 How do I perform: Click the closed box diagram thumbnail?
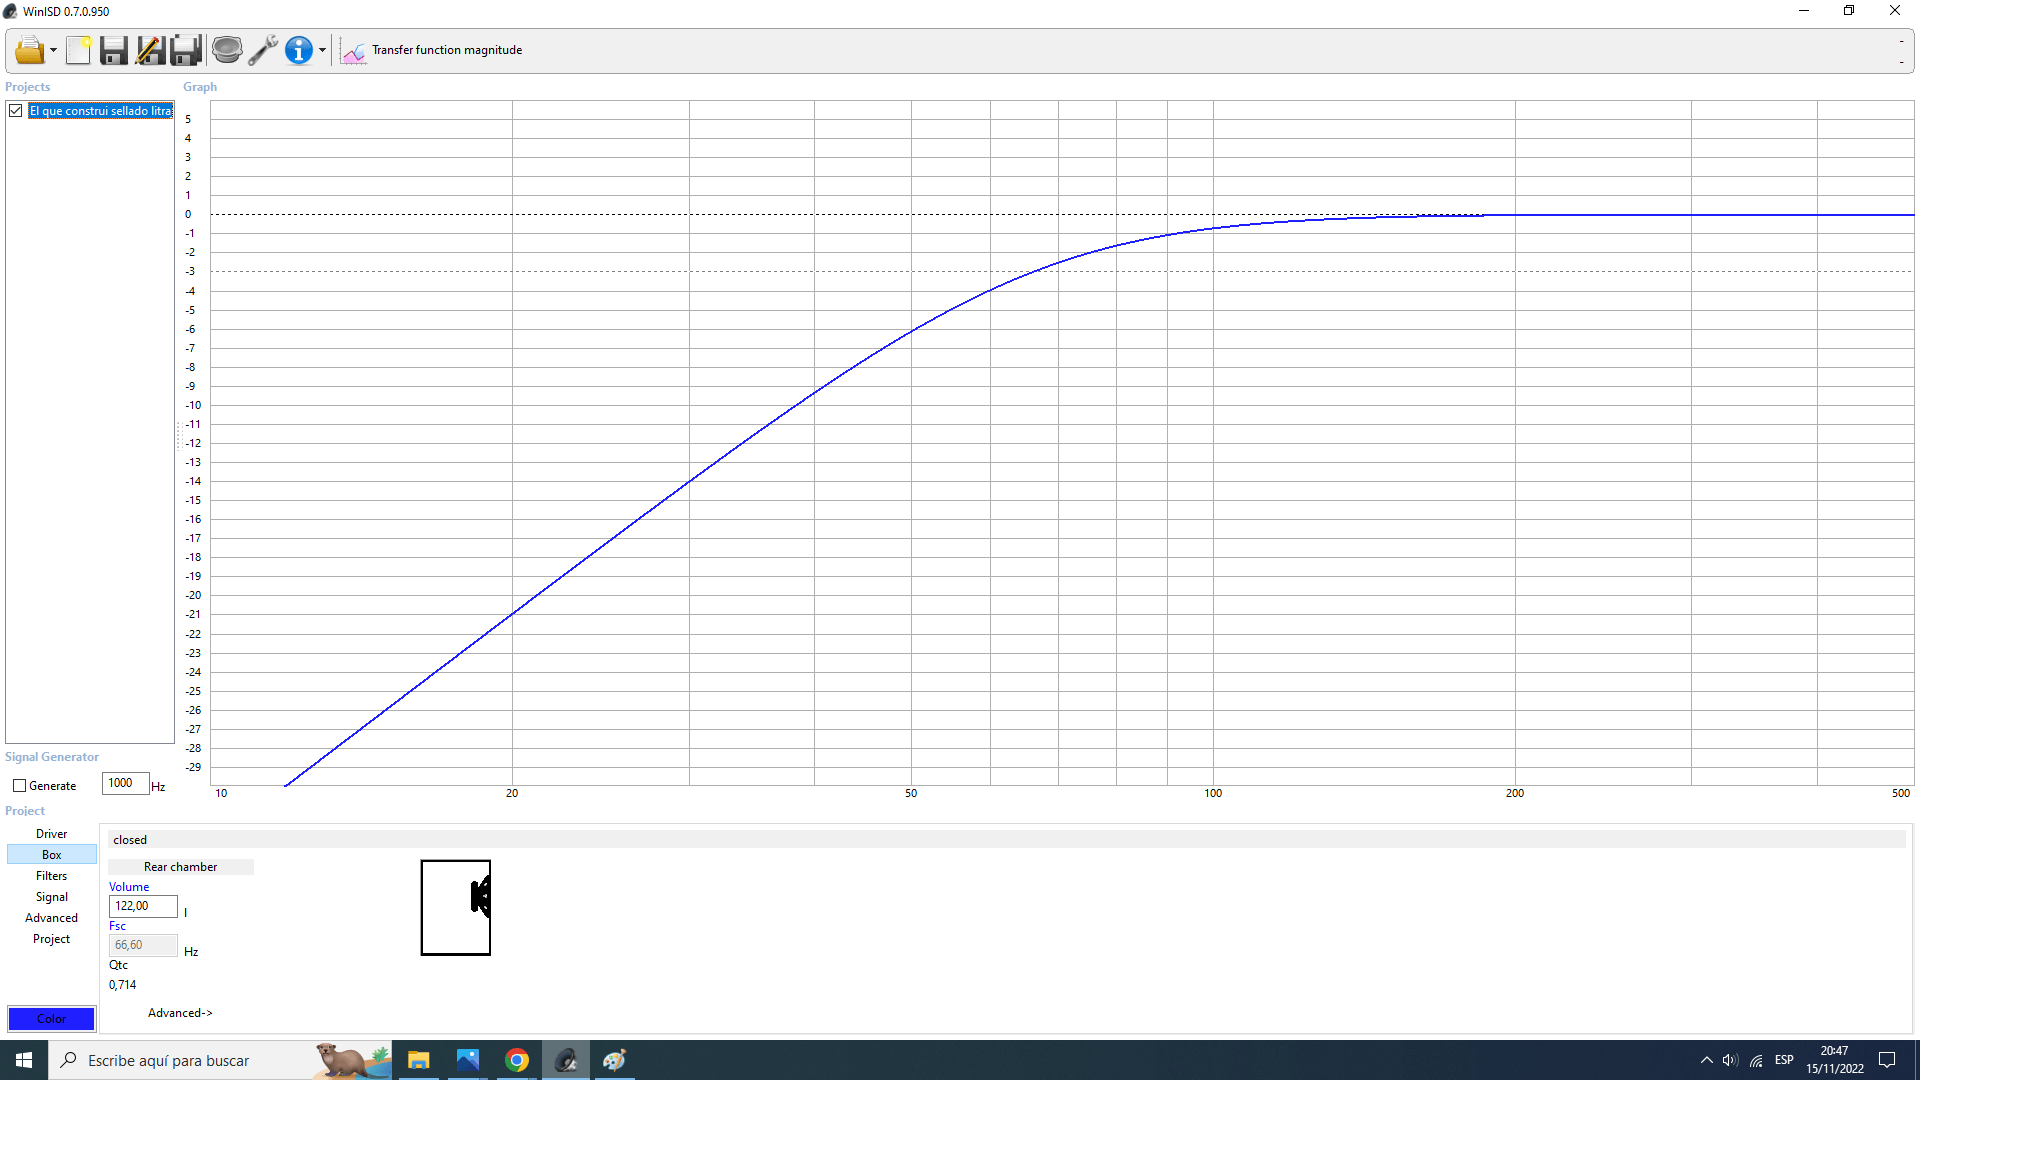456,908
